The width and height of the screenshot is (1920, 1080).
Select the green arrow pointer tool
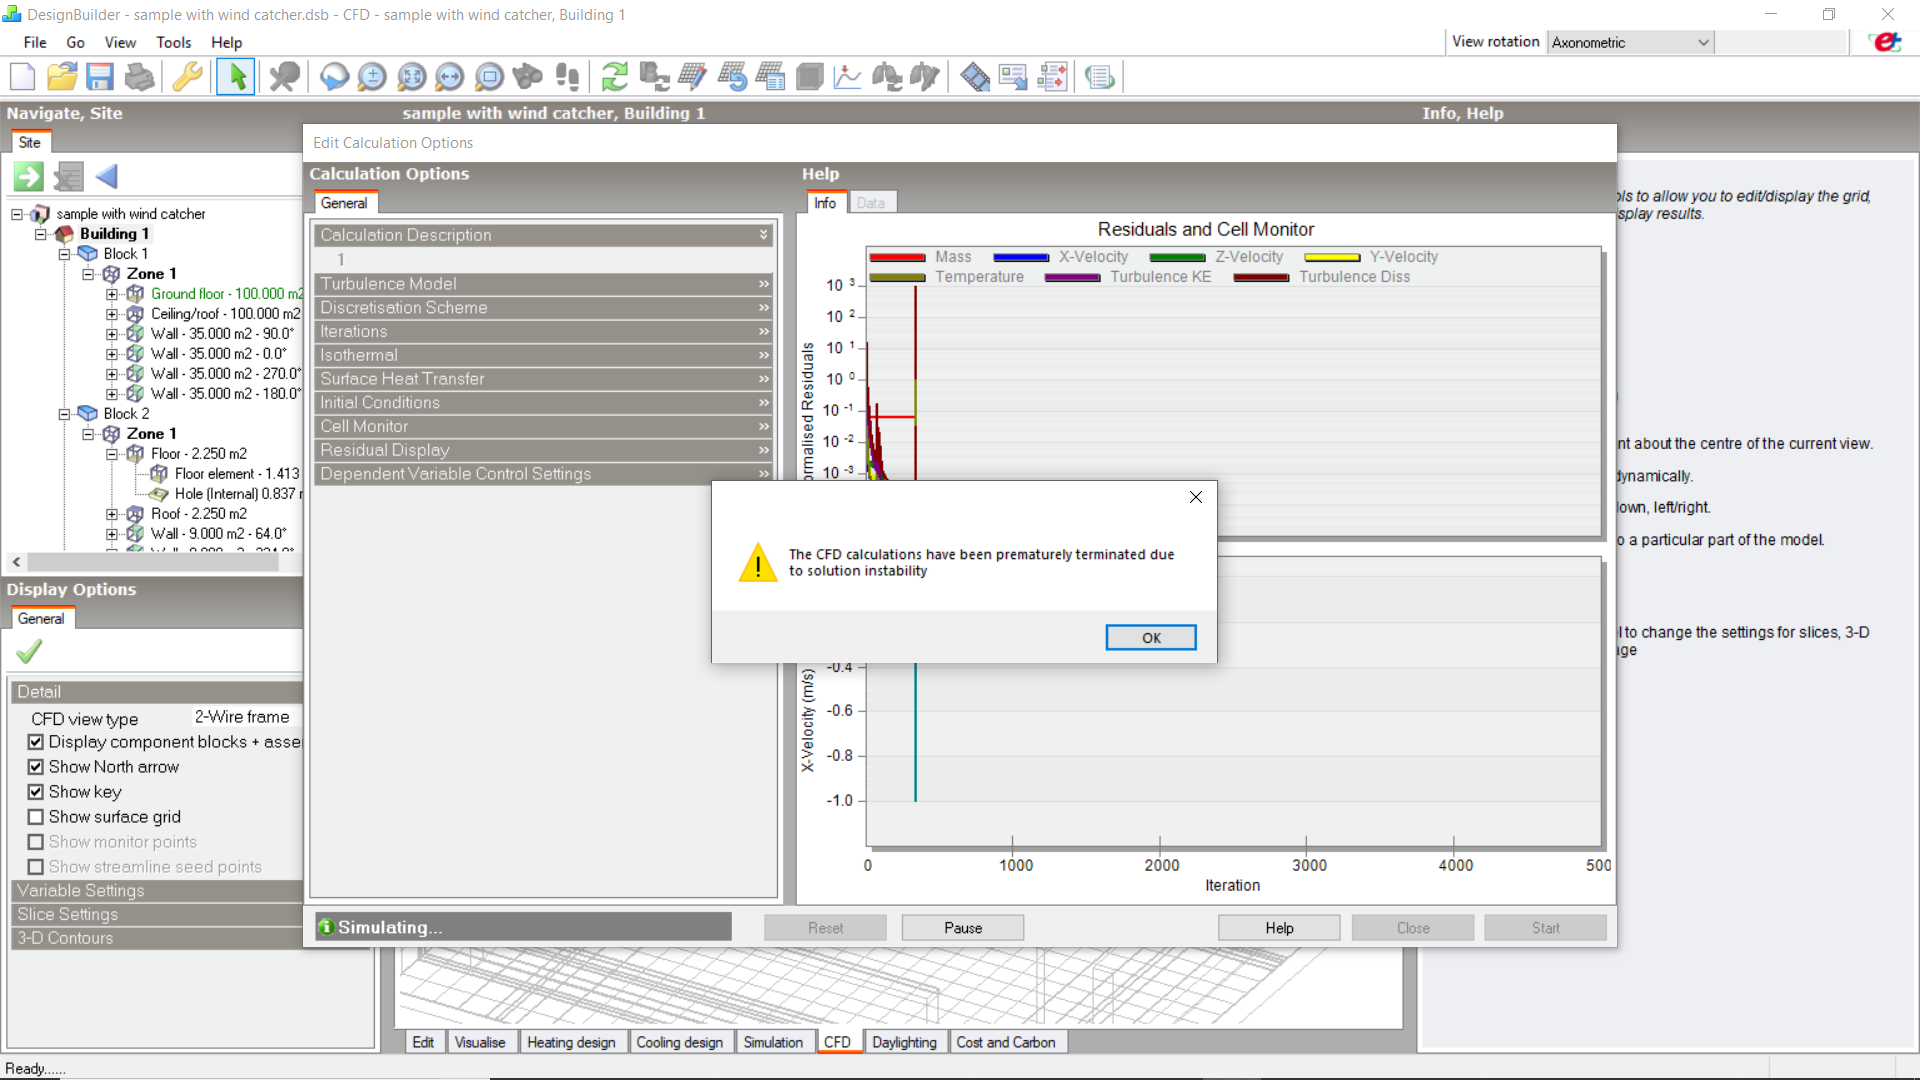pos(236,77)
